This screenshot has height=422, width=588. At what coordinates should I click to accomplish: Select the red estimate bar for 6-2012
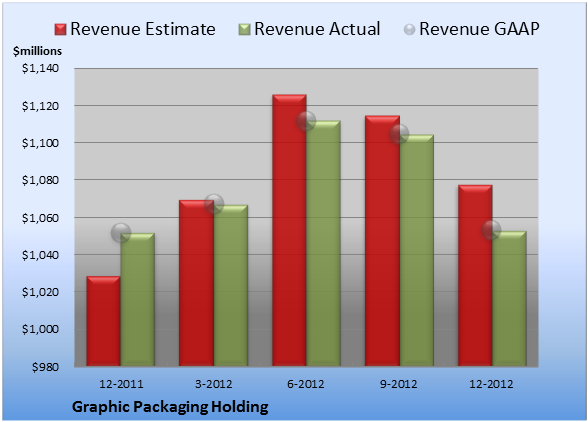coord(289,230)
